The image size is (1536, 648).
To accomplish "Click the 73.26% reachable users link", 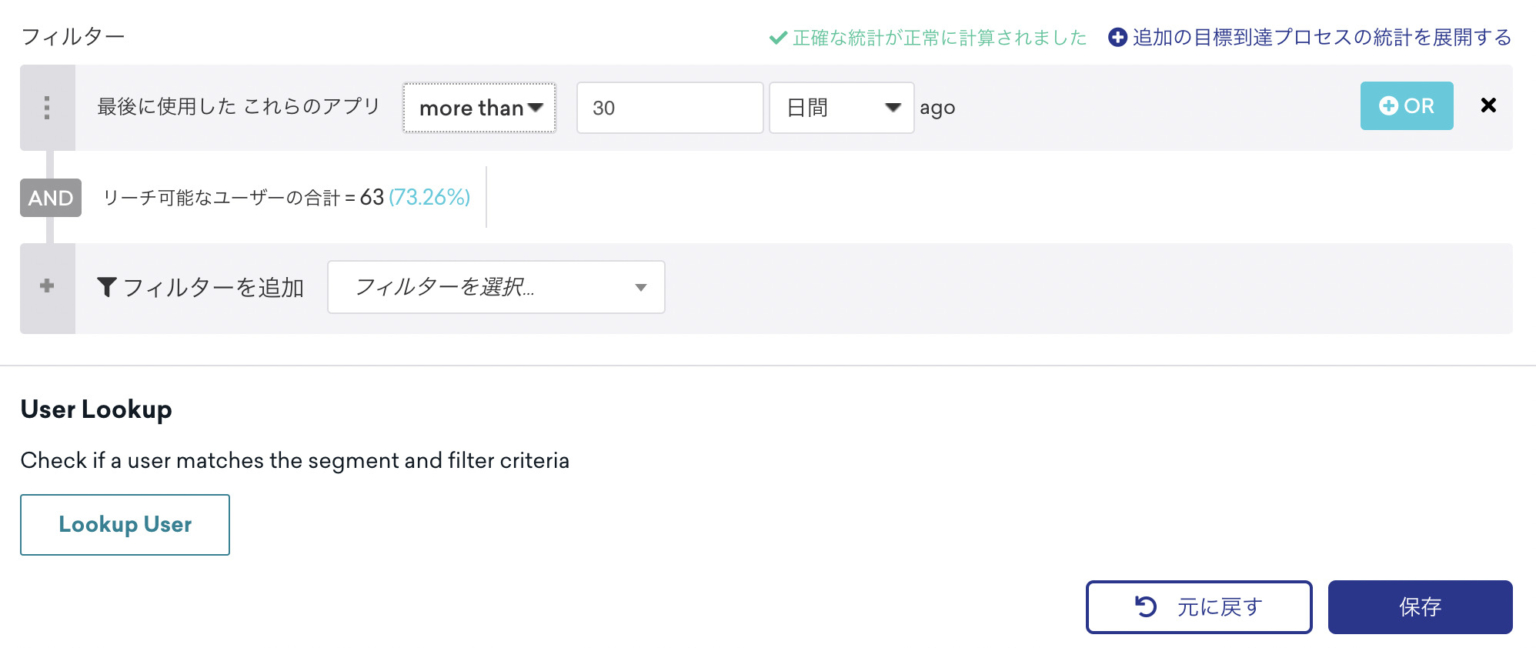I will click(429, 197).
